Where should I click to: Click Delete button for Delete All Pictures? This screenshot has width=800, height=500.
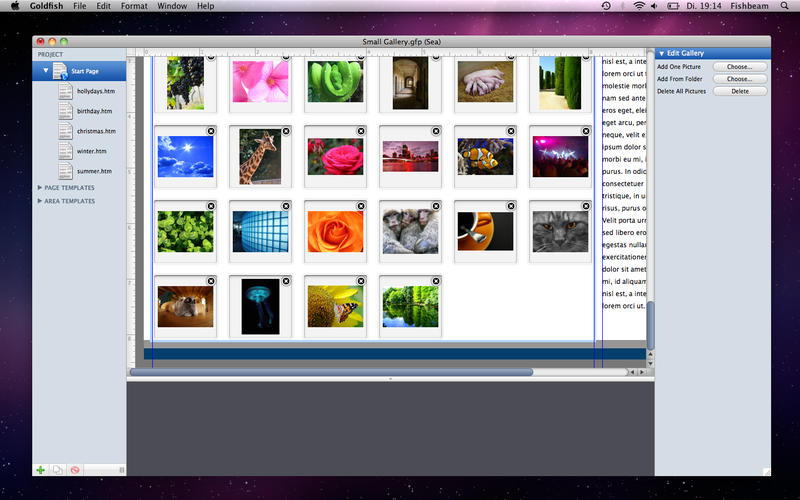click(x=739, y=91)
